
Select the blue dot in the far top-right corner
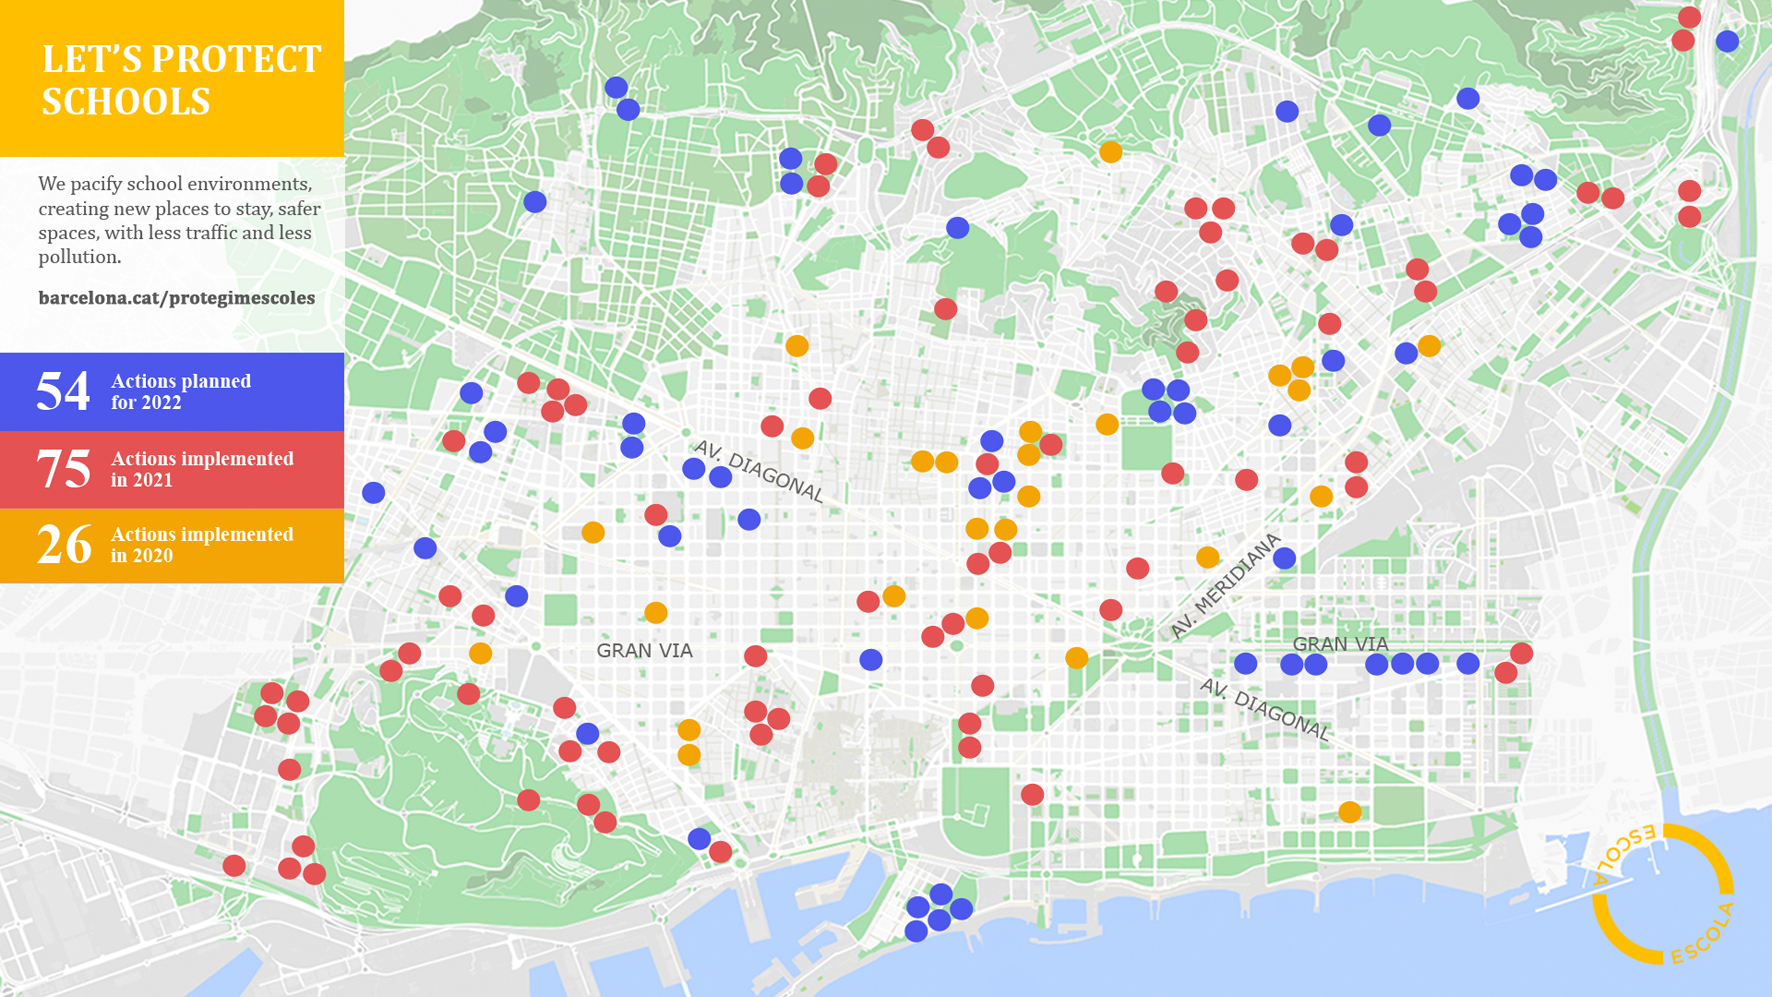[1727, 41]
